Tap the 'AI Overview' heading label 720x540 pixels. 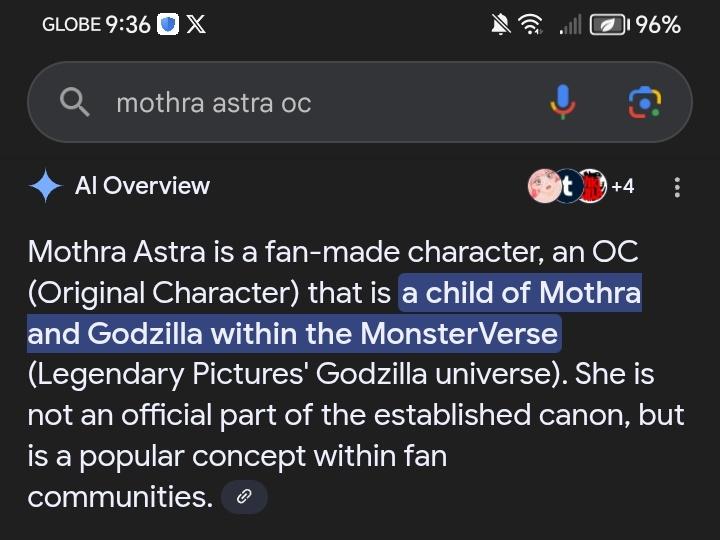[x=142, y=186]
